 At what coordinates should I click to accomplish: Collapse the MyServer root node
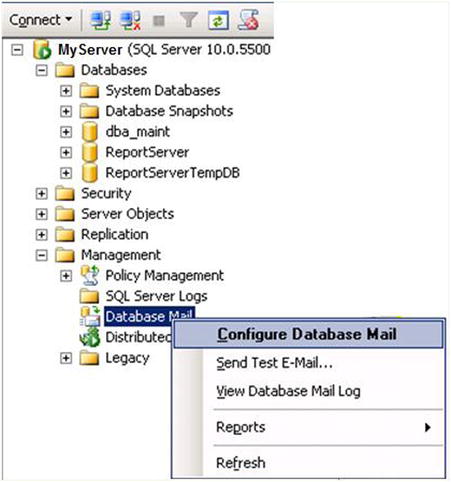[17, 50]
